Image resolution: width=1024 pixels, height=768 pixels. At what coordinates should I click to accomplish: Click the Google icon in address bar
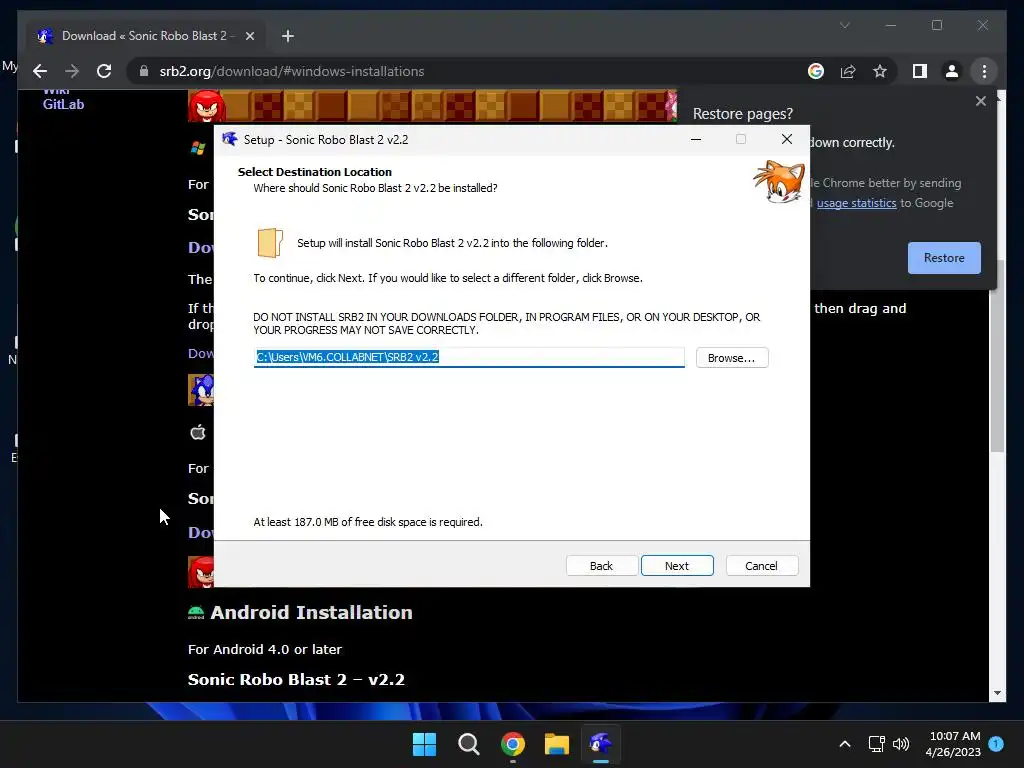tap(816, 71)
